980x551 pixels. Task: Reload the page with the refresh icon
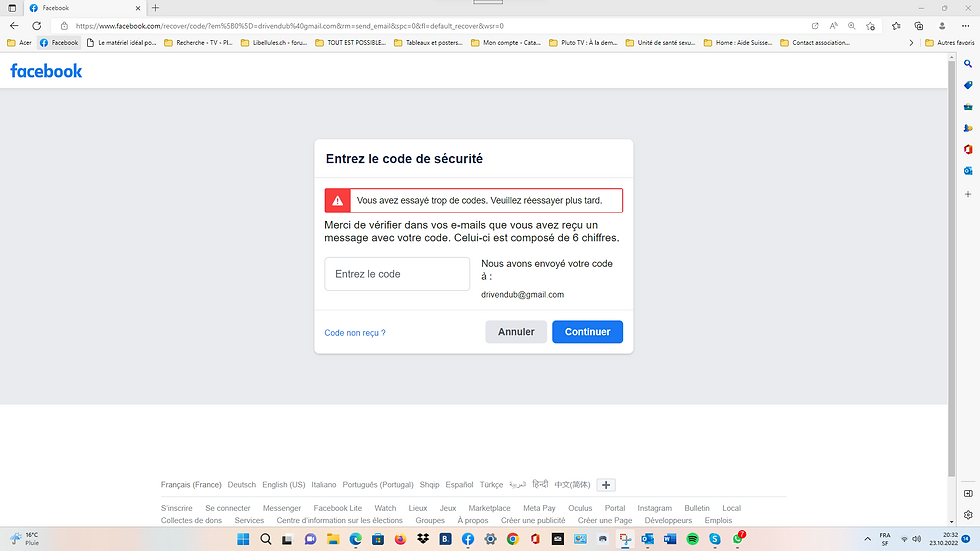37,26
